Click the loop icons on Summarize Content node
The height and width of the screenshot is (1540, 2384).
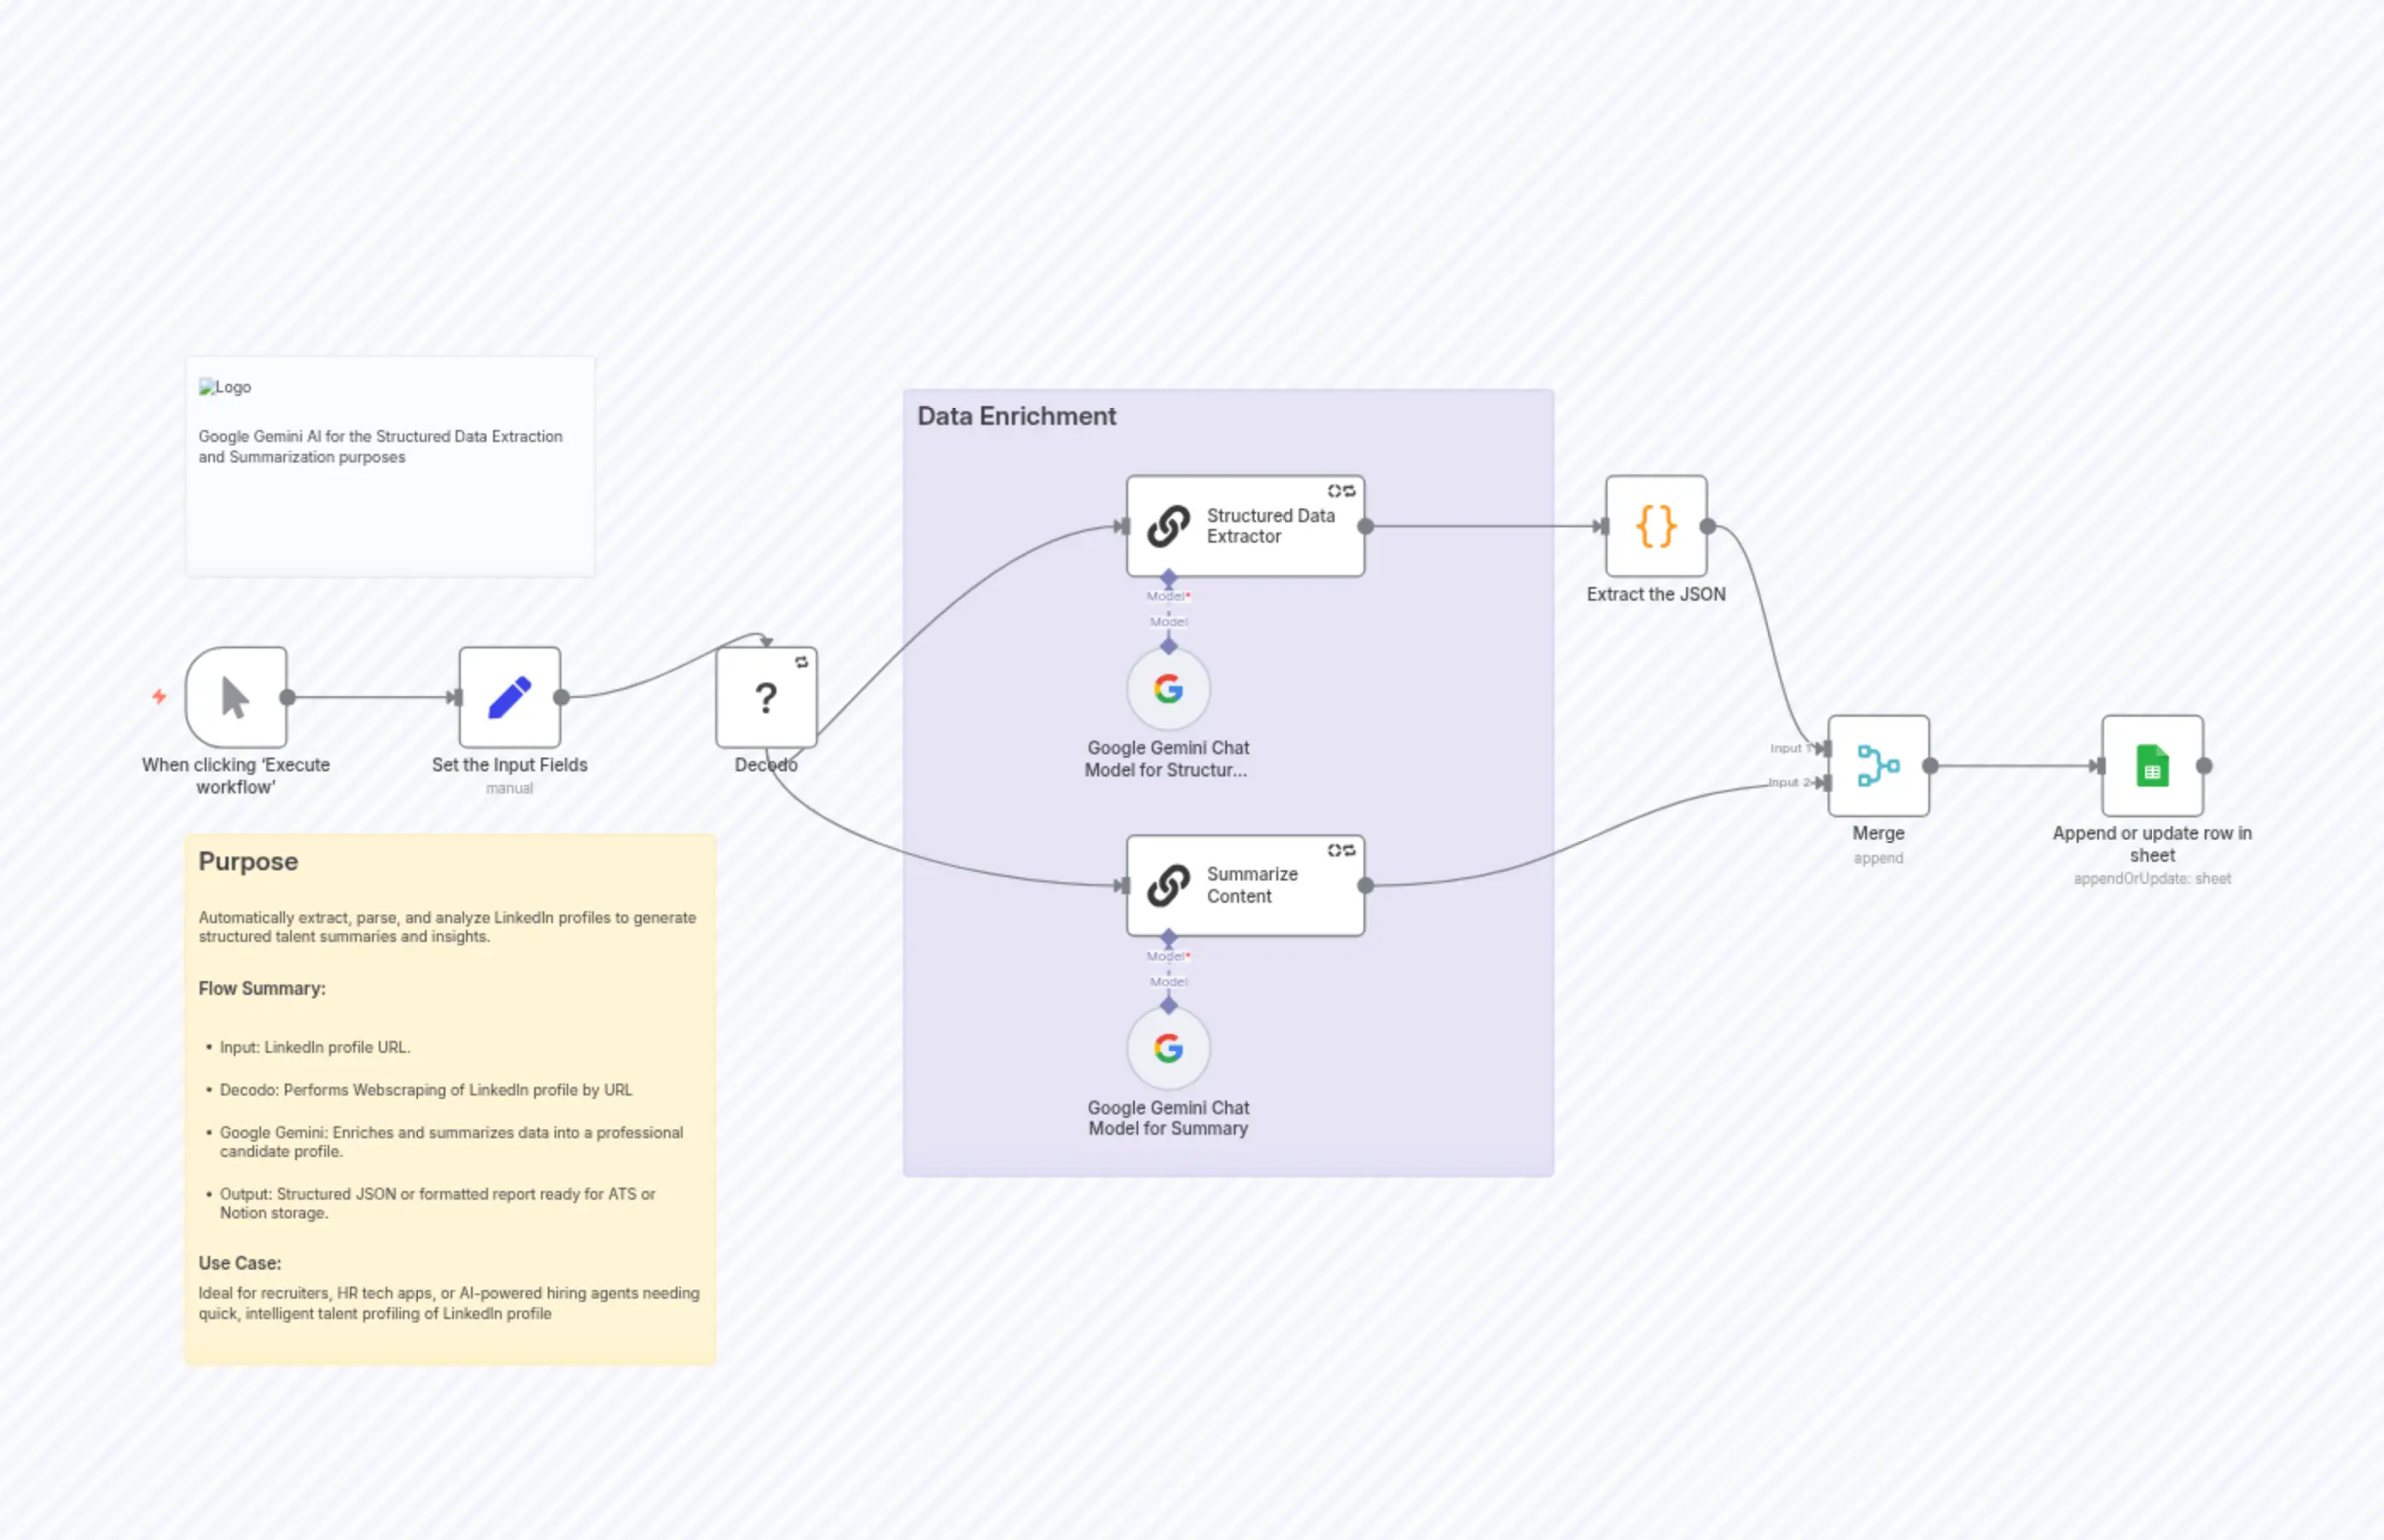tap(1342, 850)
